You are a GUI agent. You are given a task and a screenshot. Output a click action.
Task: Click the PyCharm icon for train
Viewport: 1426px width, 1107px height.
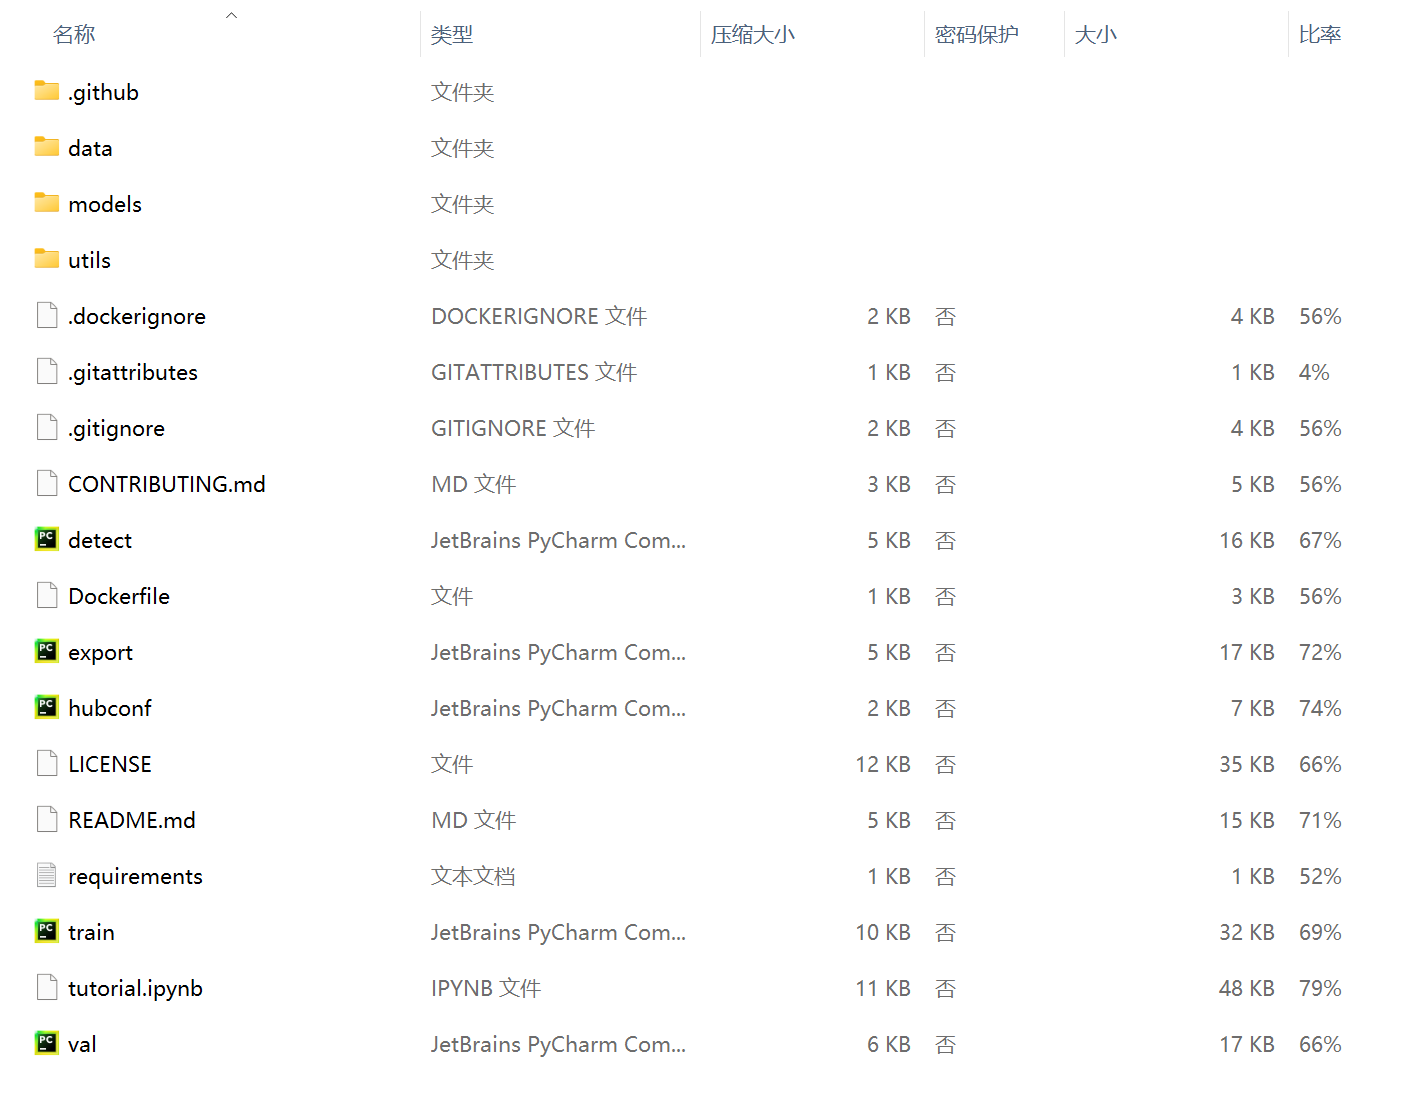[x=46, y=931]
